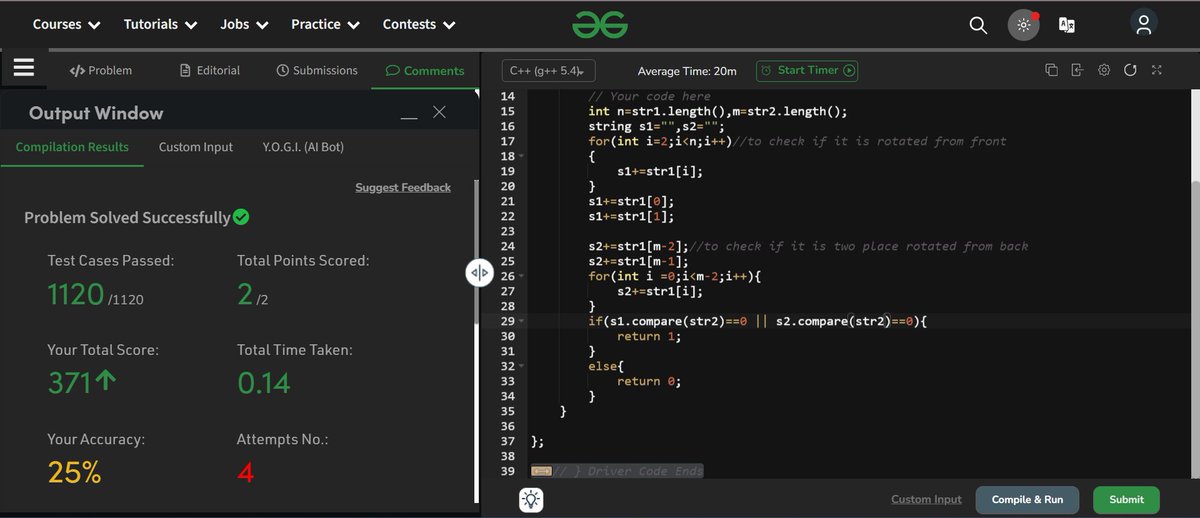Click the '// Driver Code Ends' comment
The height and width of the screenshot is (518, 1200).
(x=629, y=471)
